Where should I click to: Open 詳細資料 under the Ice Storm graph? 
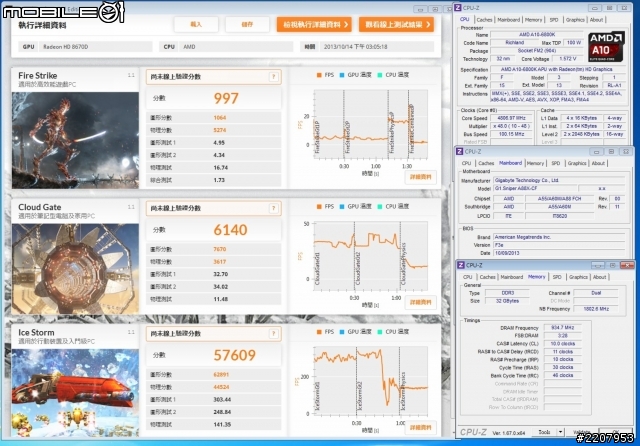[x=420, y=428]
